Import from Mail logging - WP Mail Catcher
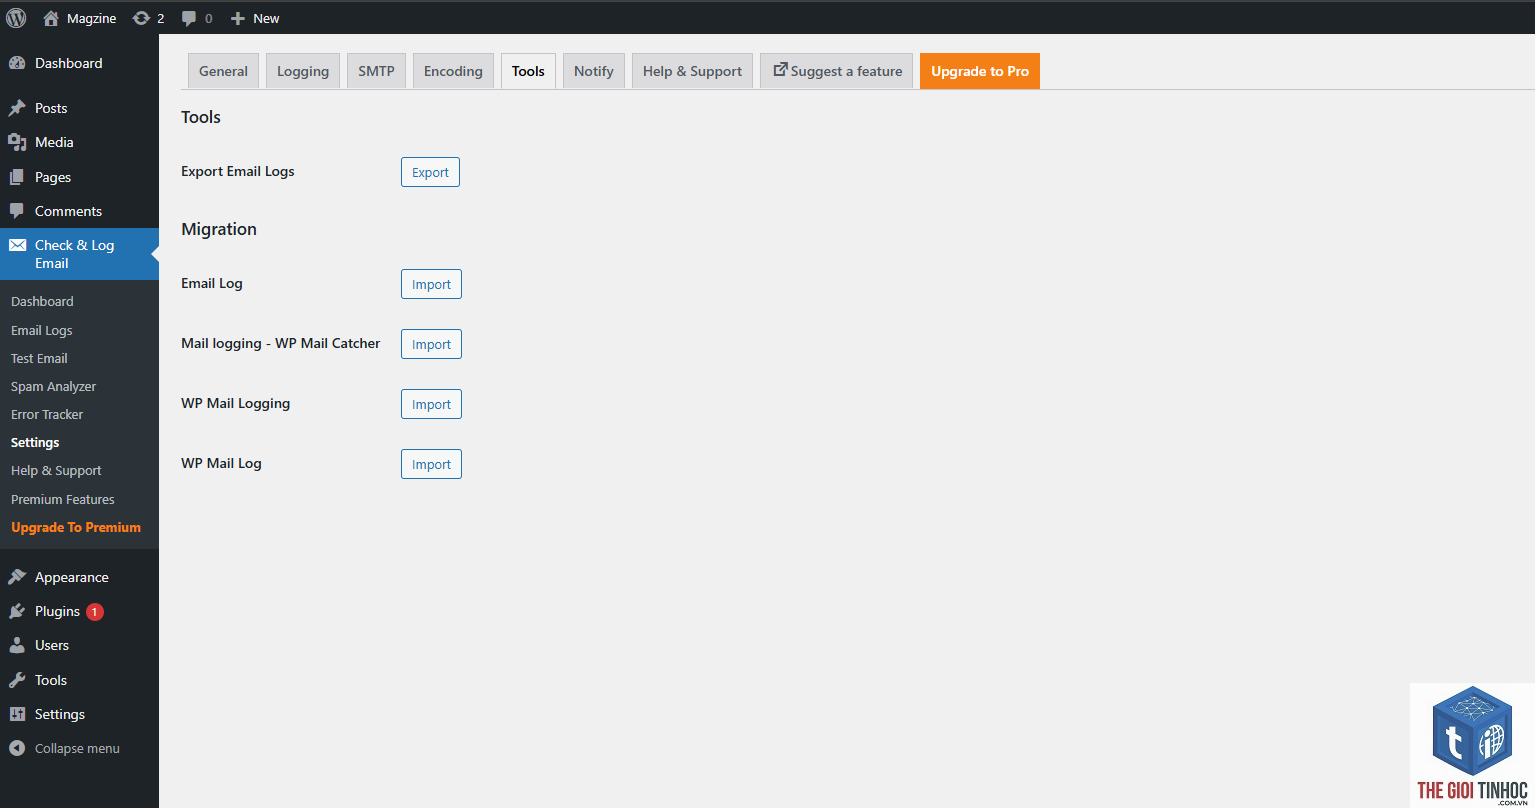Screen dimensions: 1535x808 pyautogui.click(x=431, y=344)
